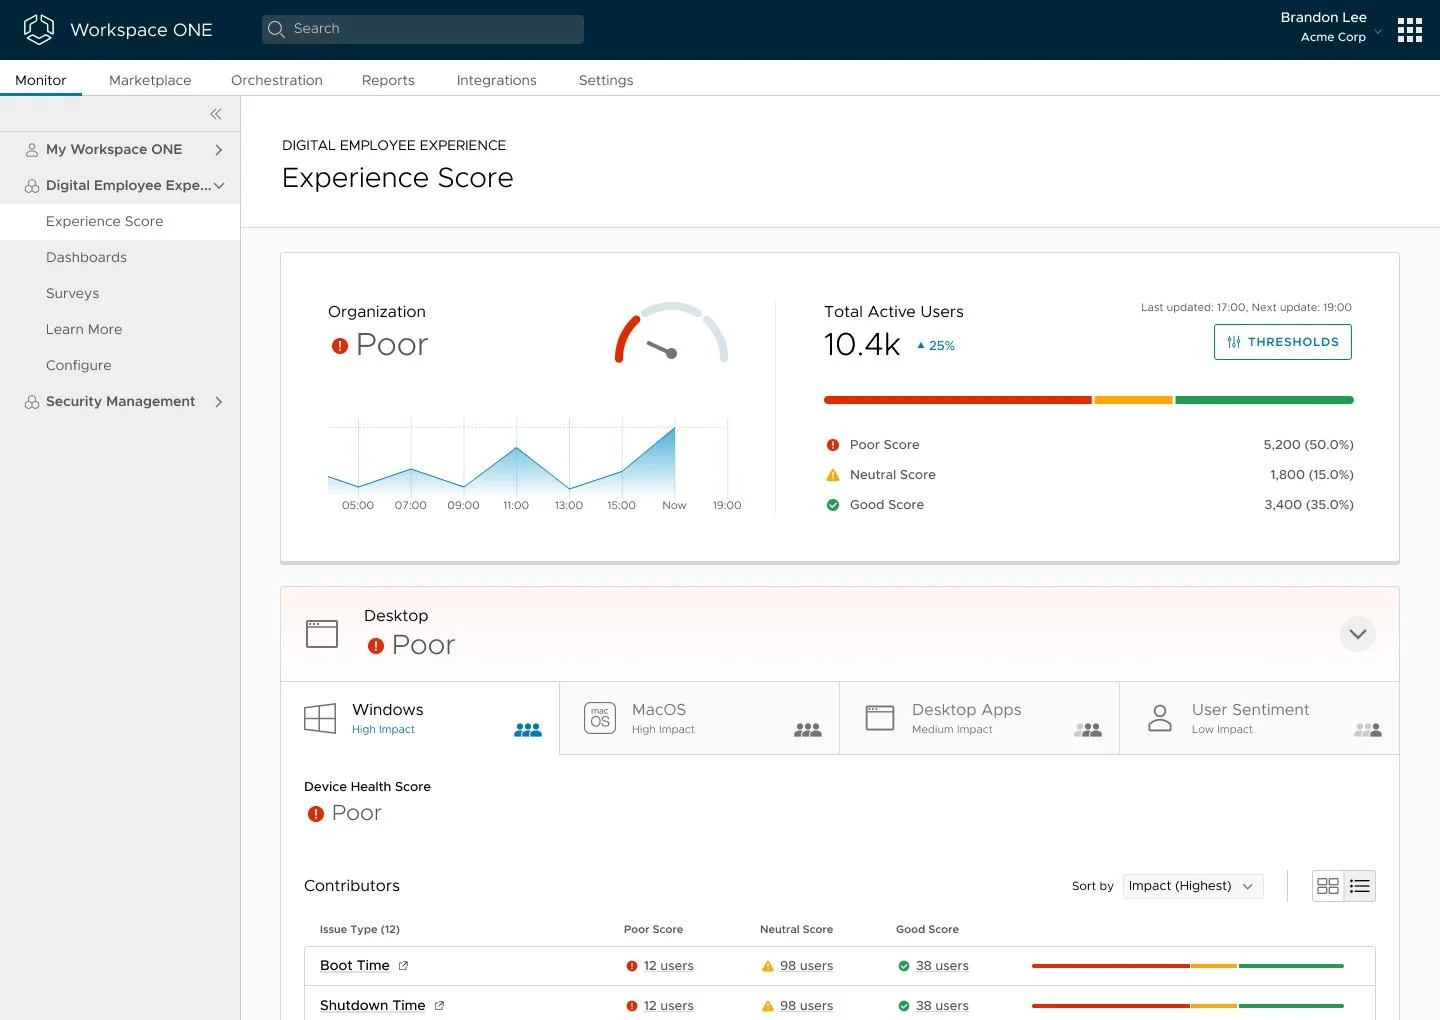This screenshot has height=1020, width=1440.
Task: Click the macOS logo icon
Action: [x=600, y=718]
